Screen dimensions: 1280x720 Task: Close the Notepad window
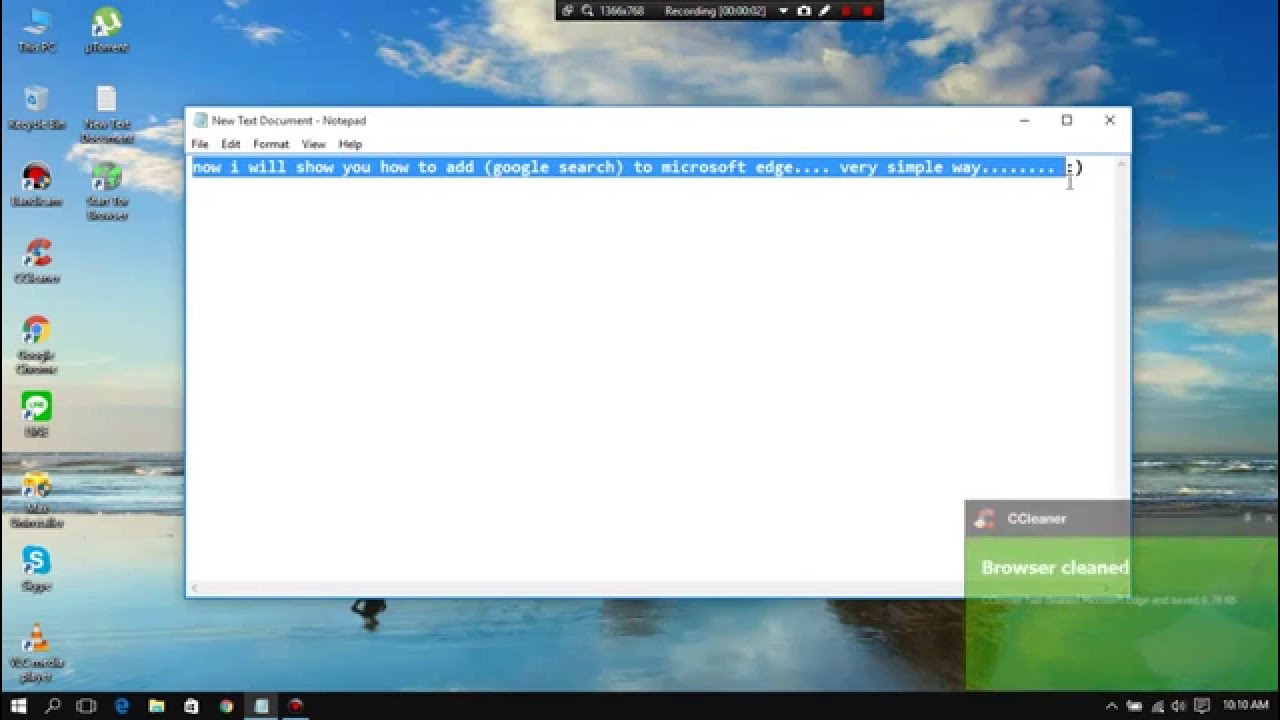coord(1109,120)
